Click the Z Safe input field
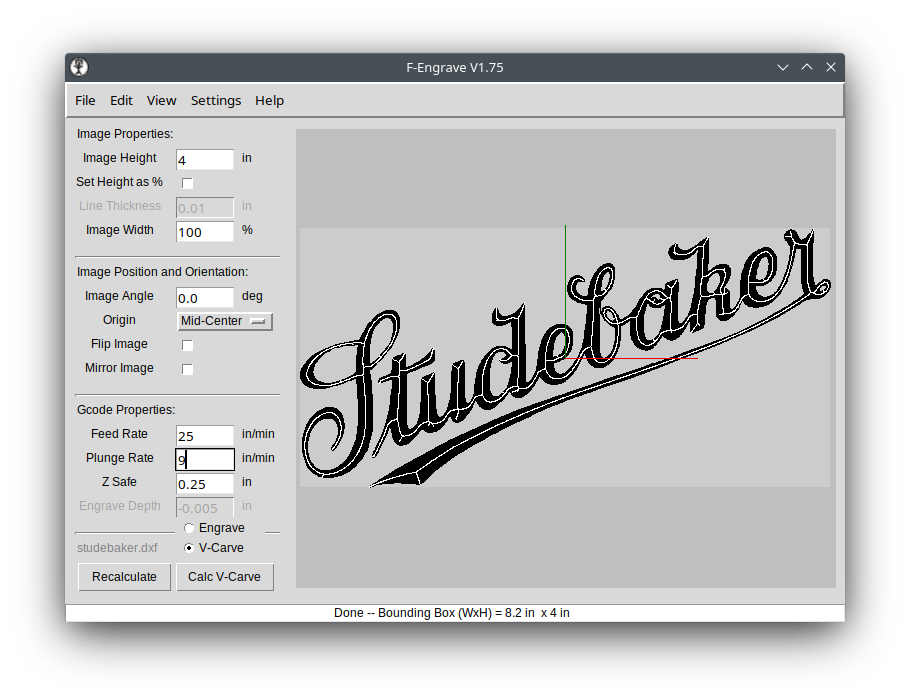The width and height of the screenshot is (910, 699). 205,484
